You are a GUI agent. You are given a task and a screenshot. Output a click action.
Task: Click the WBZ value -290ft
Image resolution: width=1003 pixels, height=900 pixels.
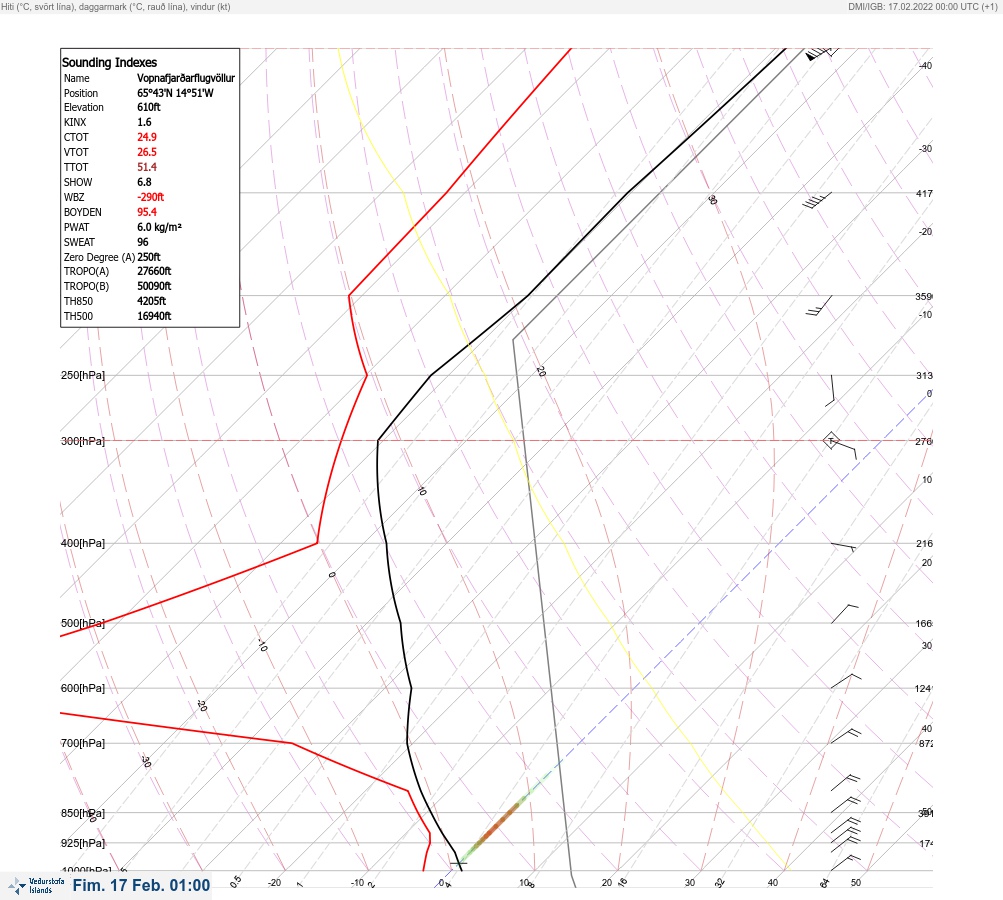pyautogui.click(x=150, y=197)
